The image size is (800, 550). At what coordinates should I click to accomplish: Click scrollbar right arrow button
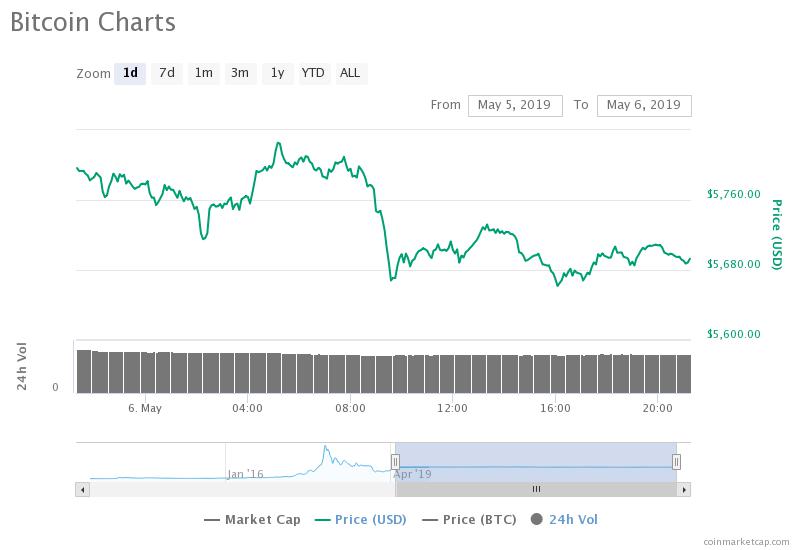684,489
